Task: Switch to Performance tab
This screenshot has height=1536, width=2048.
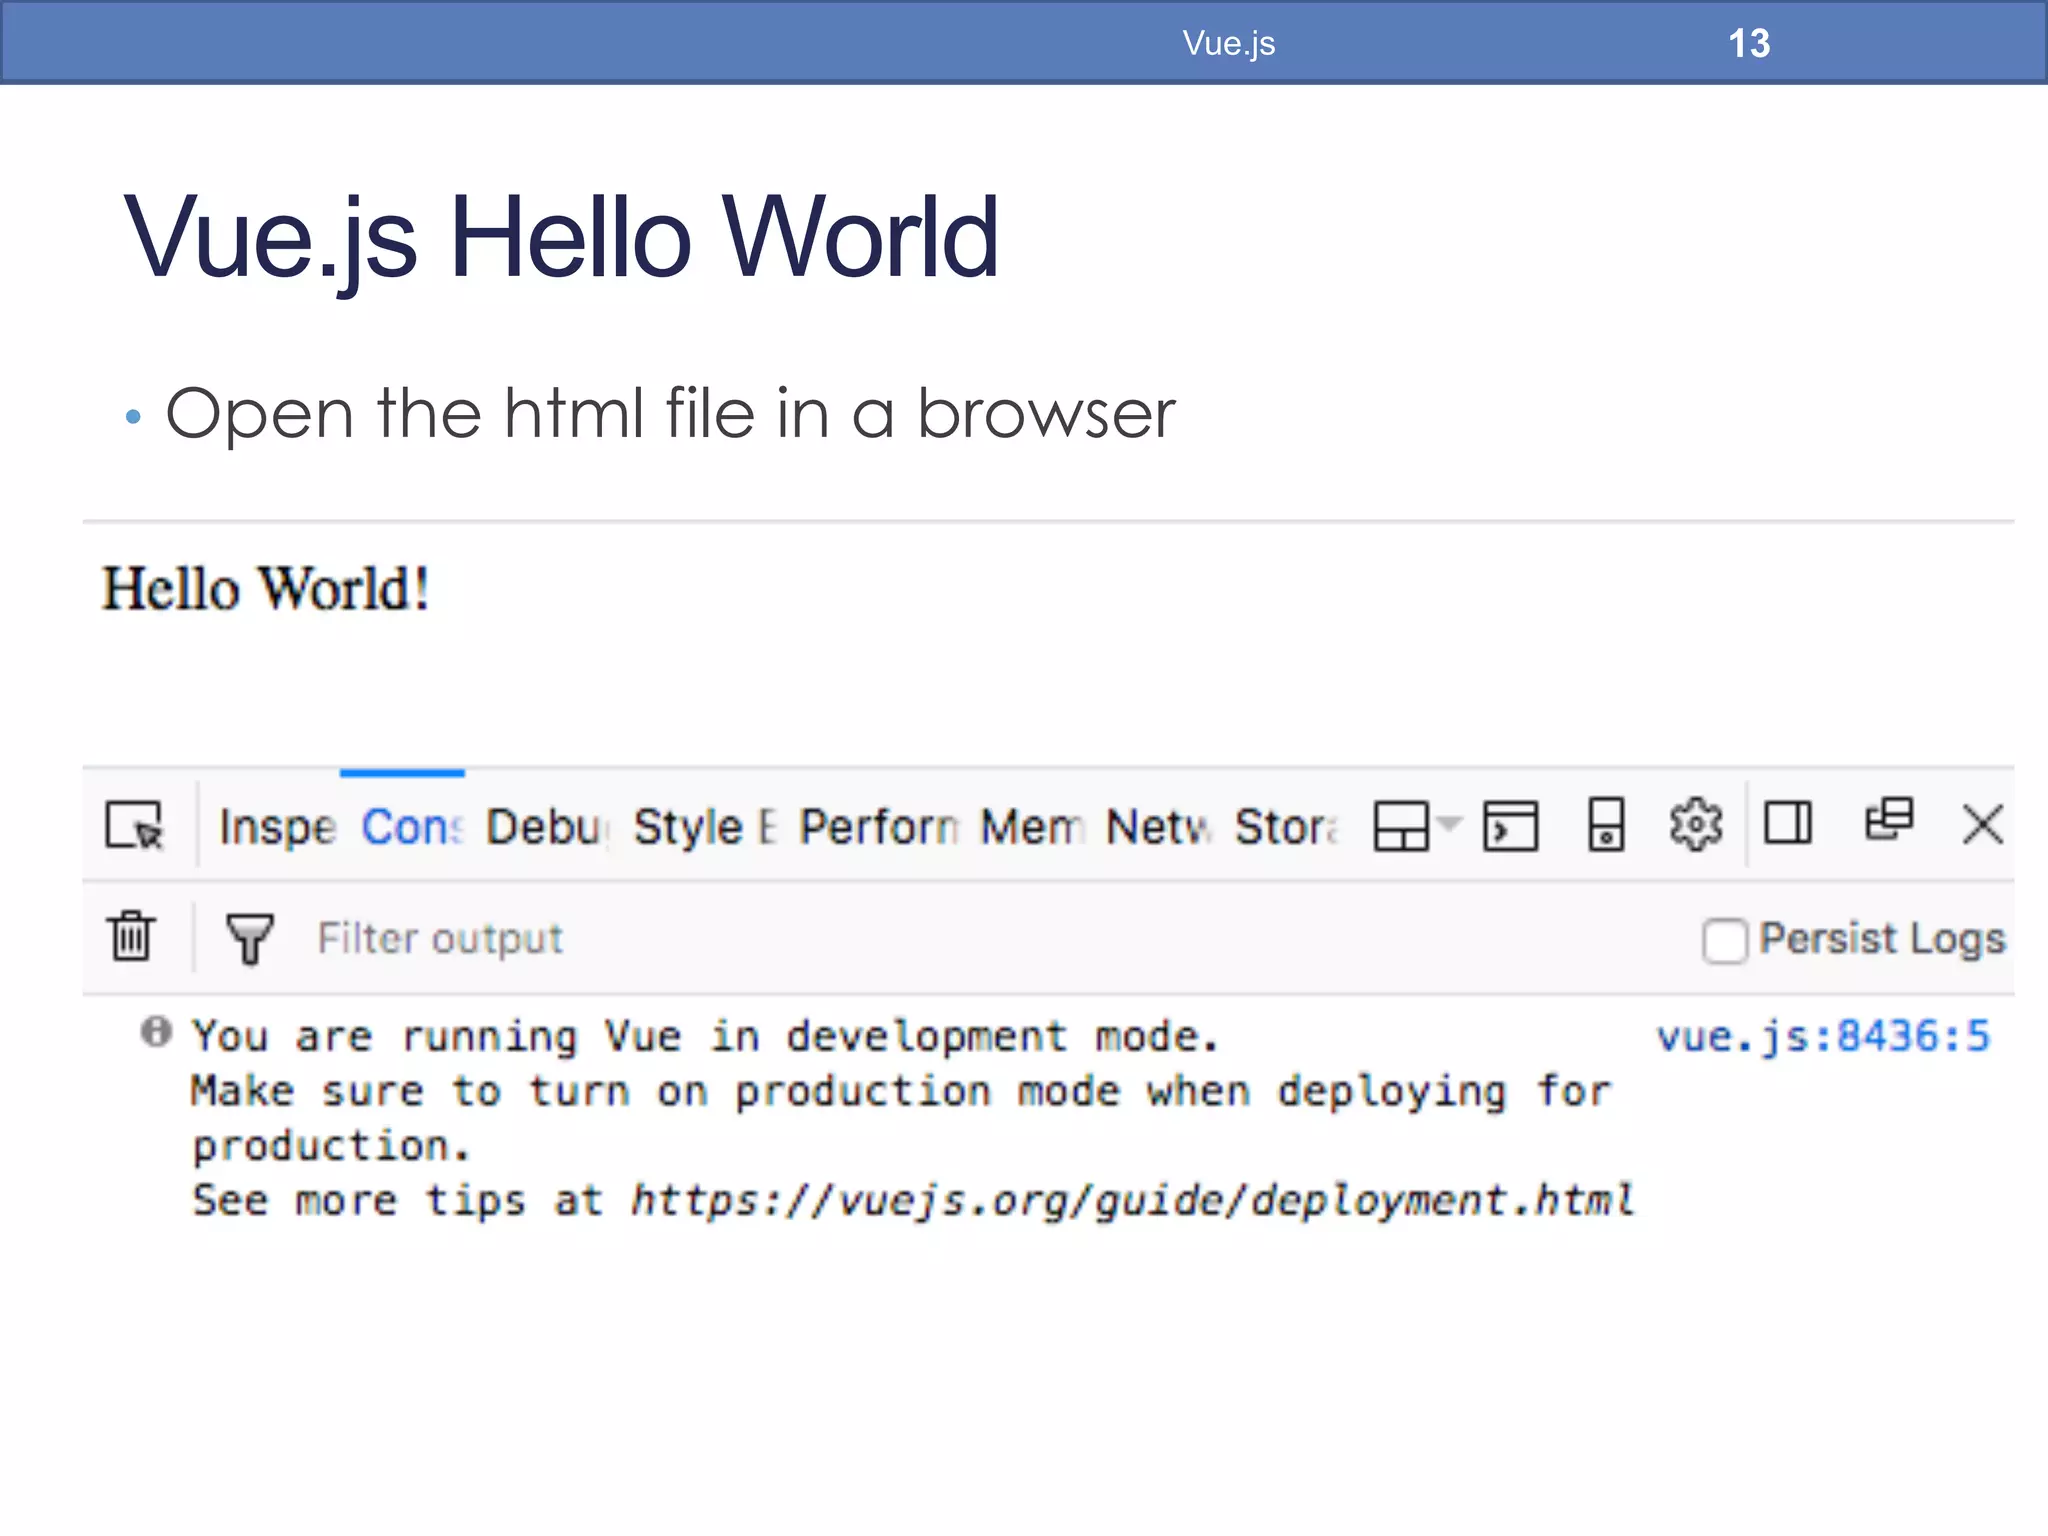Action: coord(877,827)
